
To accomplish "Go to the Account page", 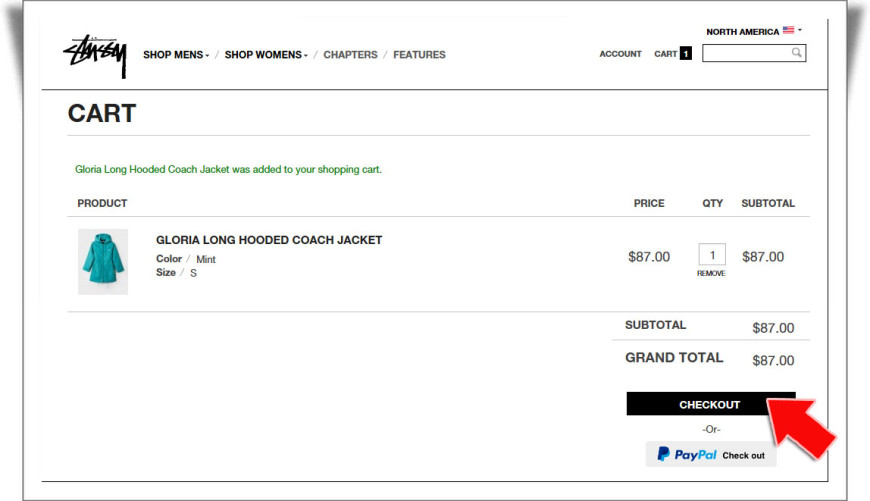I will click(620, 54).
